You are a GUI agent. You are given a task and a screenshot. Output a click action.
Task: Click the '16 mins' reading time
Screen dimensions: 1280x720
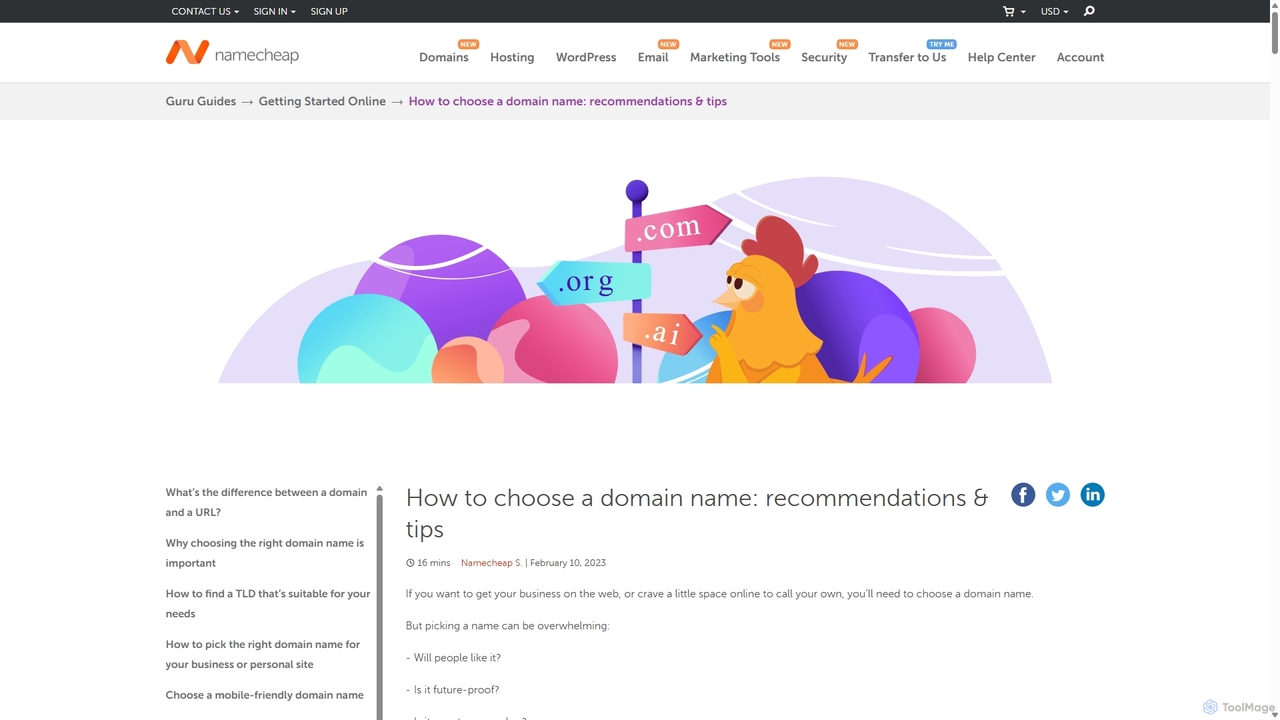(x=428, y=563)
